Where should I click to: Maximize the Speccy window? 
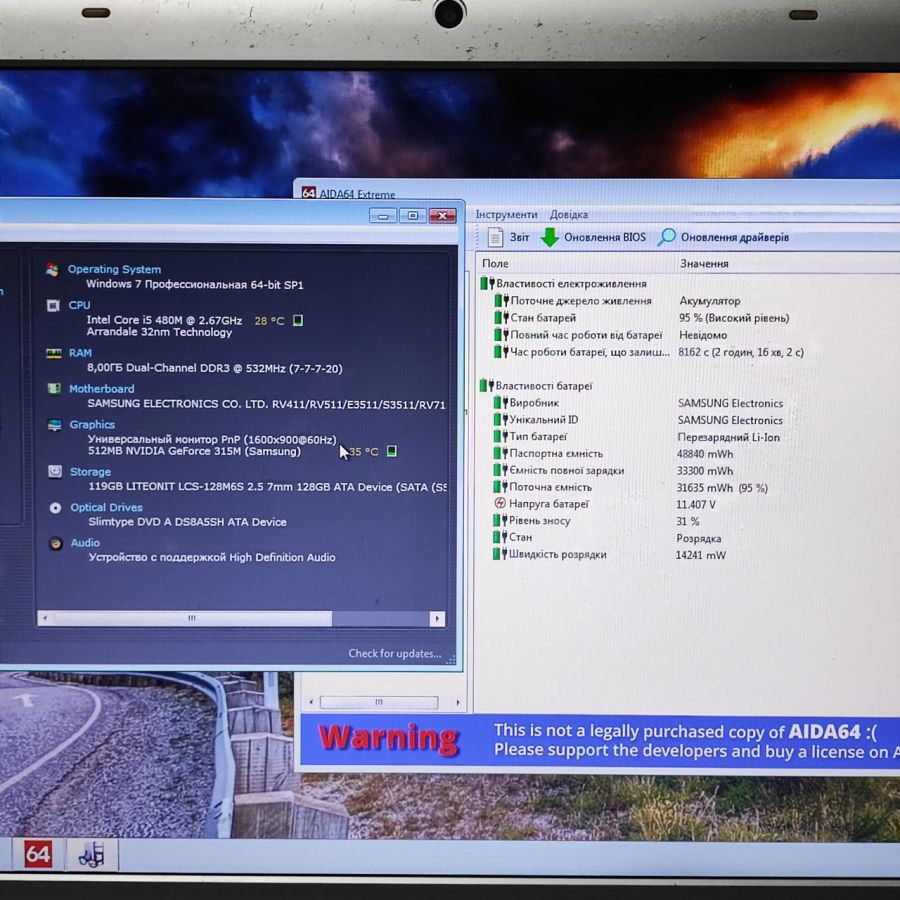[x=413, y=216]
